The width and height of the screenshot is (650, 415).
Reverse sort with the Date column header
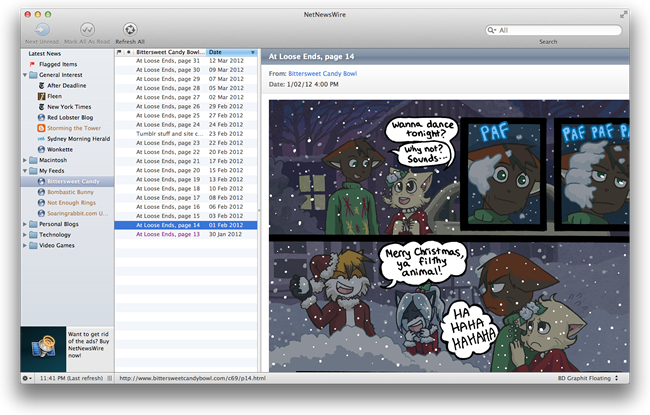231,52
